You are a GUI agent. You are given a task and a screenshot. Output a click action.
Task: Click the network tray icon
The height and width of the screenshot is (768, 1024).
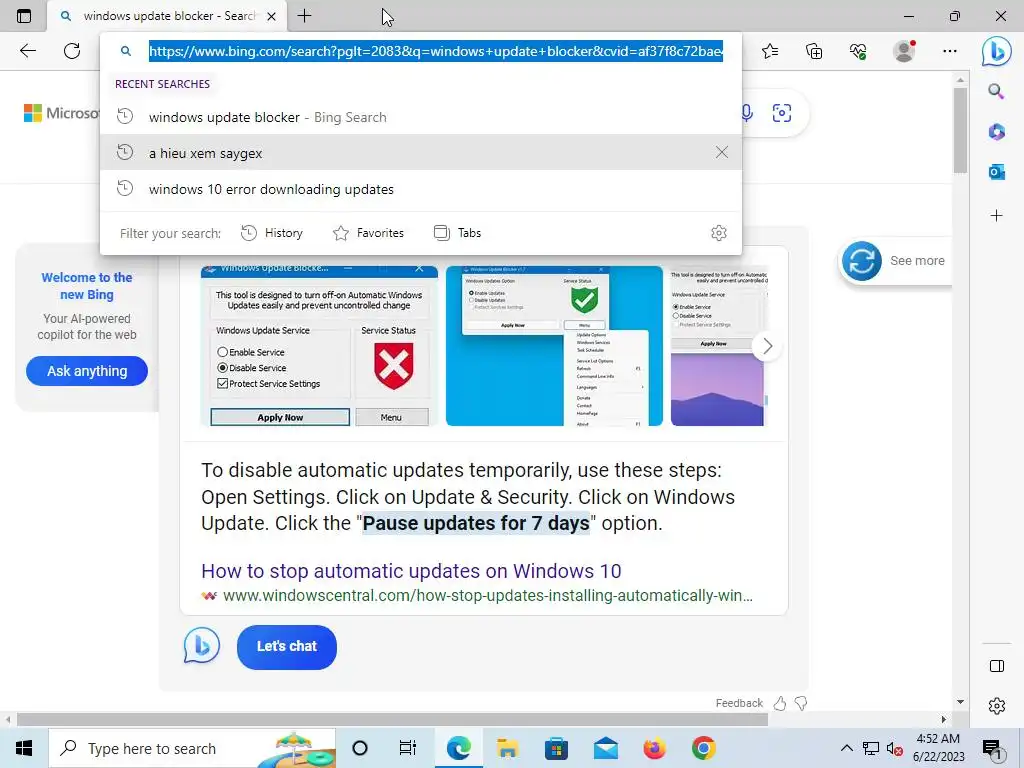(871, 748)
